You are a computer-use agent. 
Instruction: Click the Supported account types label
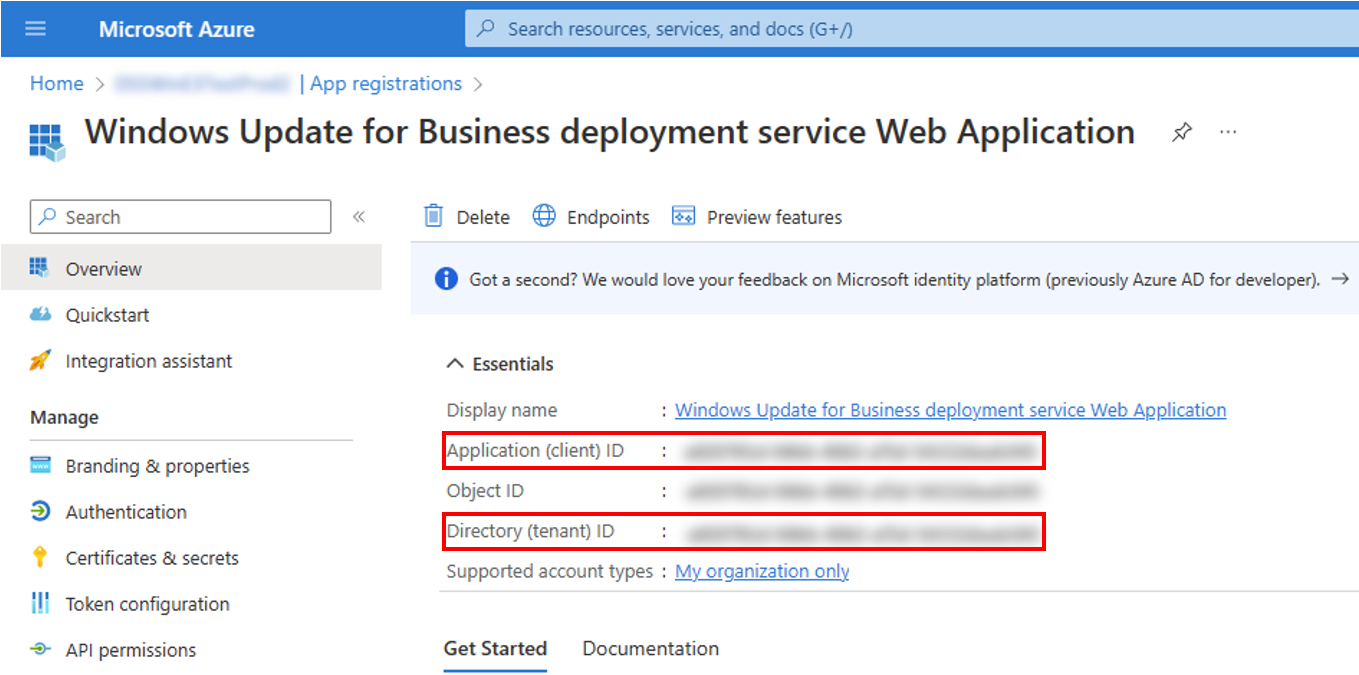pyautogui.click(x=549, y=571)
